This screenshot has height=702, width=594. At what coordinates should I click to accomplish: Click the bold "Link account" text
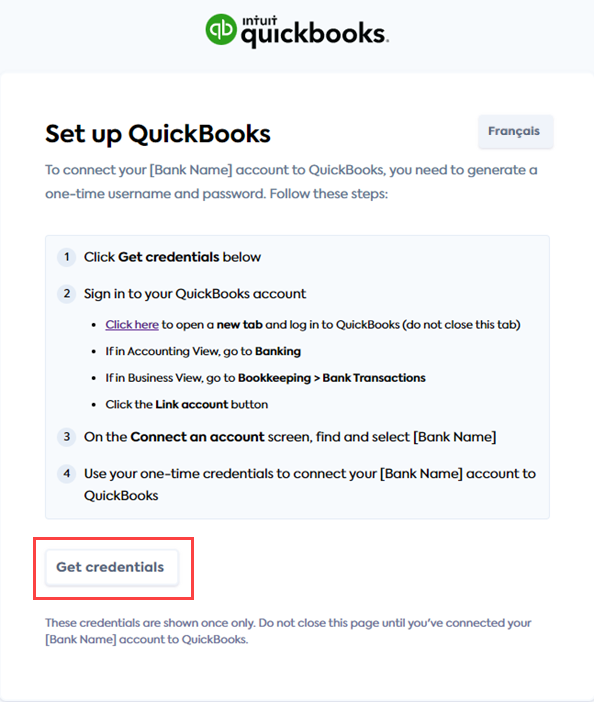coord(192,404)
